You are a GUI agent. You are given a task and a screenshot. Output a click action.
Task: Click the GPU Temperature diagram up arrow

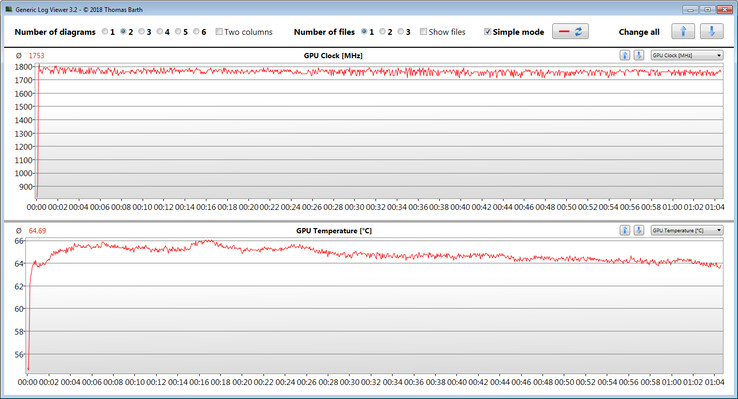pyautogui.click(x=625, y=231)
